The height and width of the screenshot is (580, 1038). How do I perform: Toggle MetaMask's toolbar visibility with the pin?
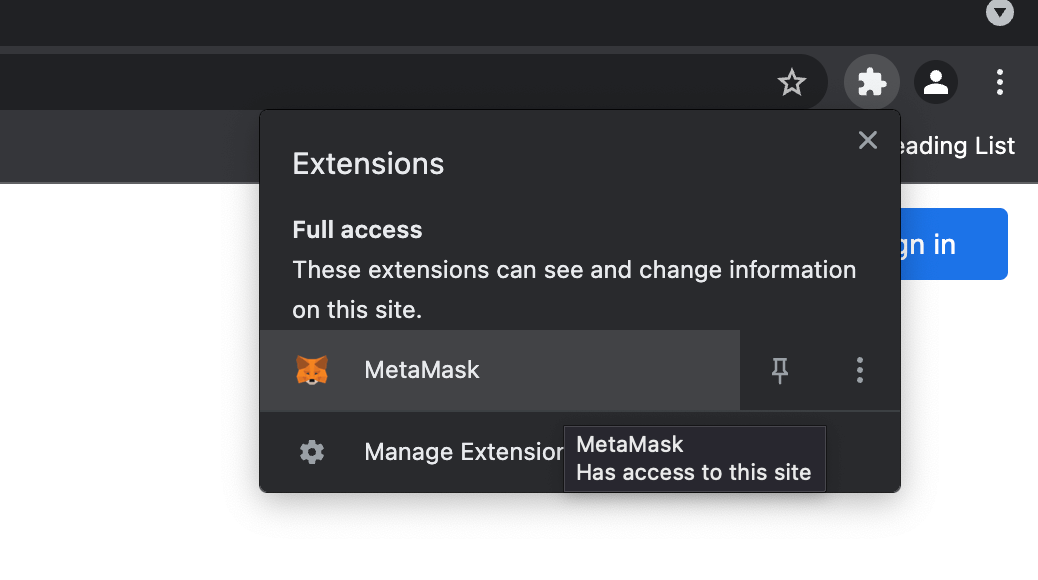(779, 370)
